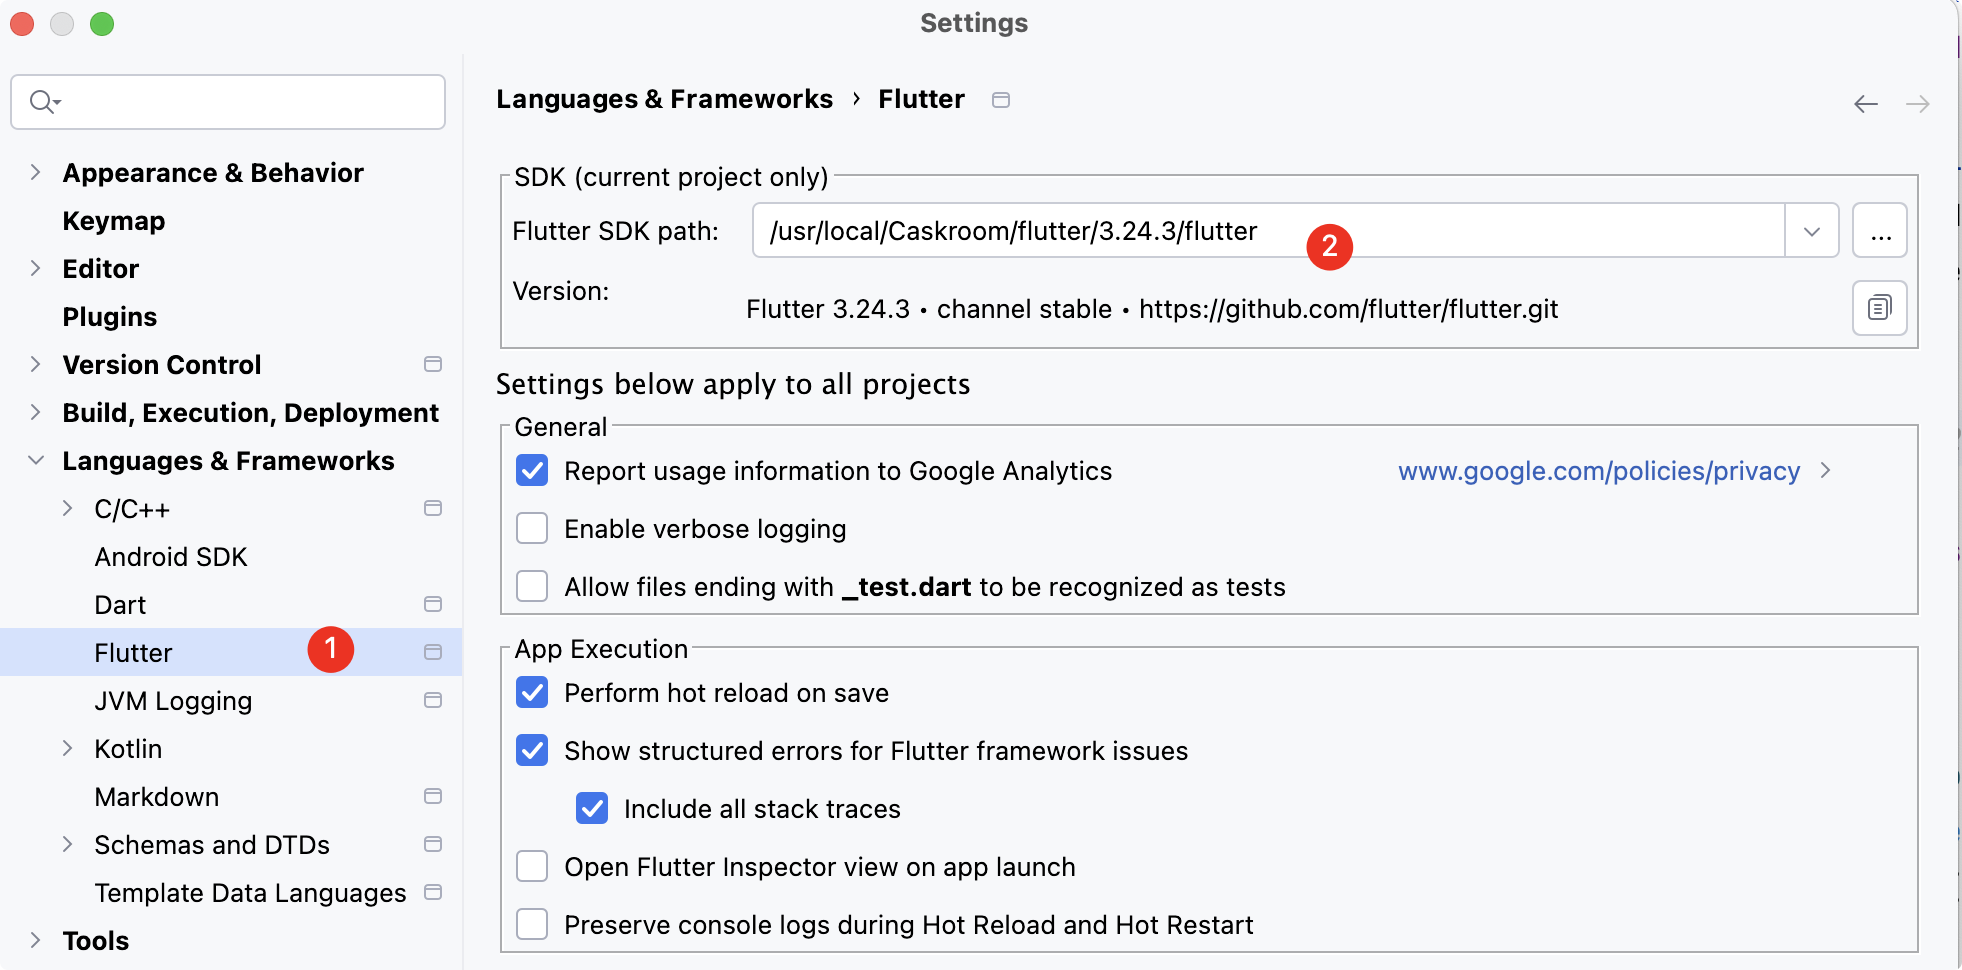Click the 'App Execution' group heading
The image size is (1962, 970).
tap(601, 649)
